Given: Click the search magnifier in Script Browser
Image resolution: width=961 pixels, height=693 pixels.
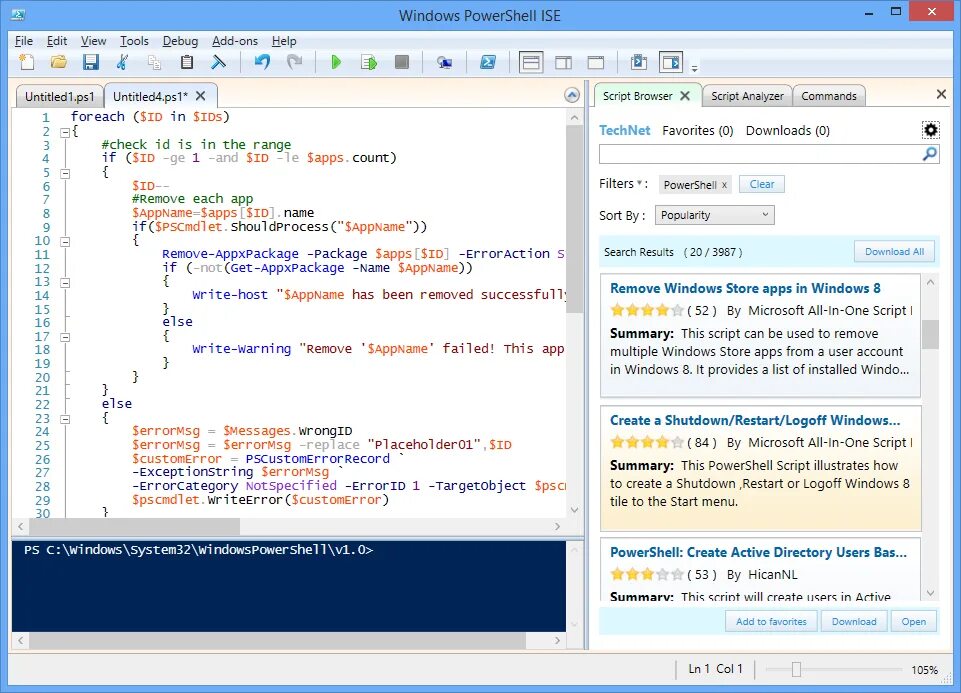Looking at the screenshot, I should pyautogui.click(x=930, y=154).
